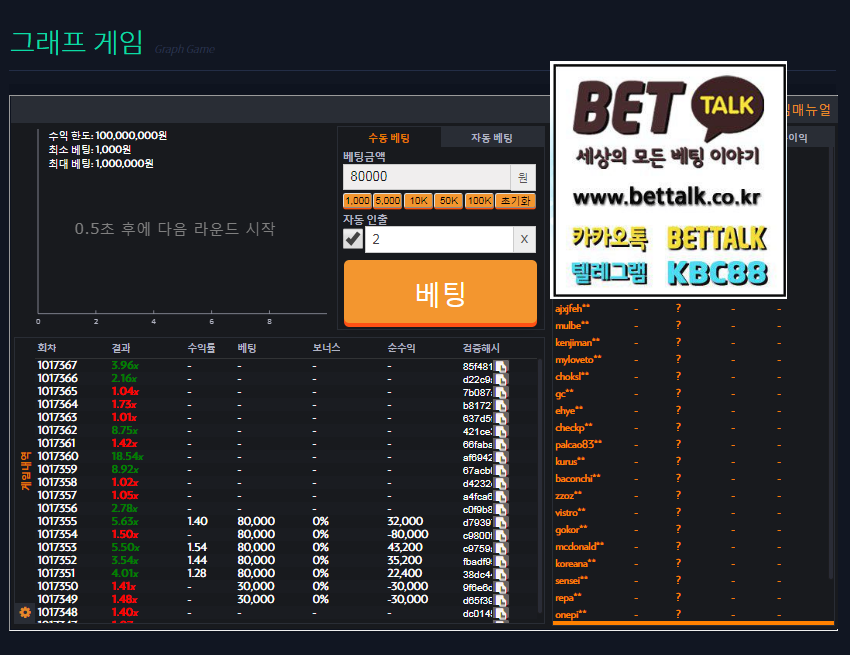
Task: Focus the bet amount field showing 80000
Action: [x=427, y=177]
